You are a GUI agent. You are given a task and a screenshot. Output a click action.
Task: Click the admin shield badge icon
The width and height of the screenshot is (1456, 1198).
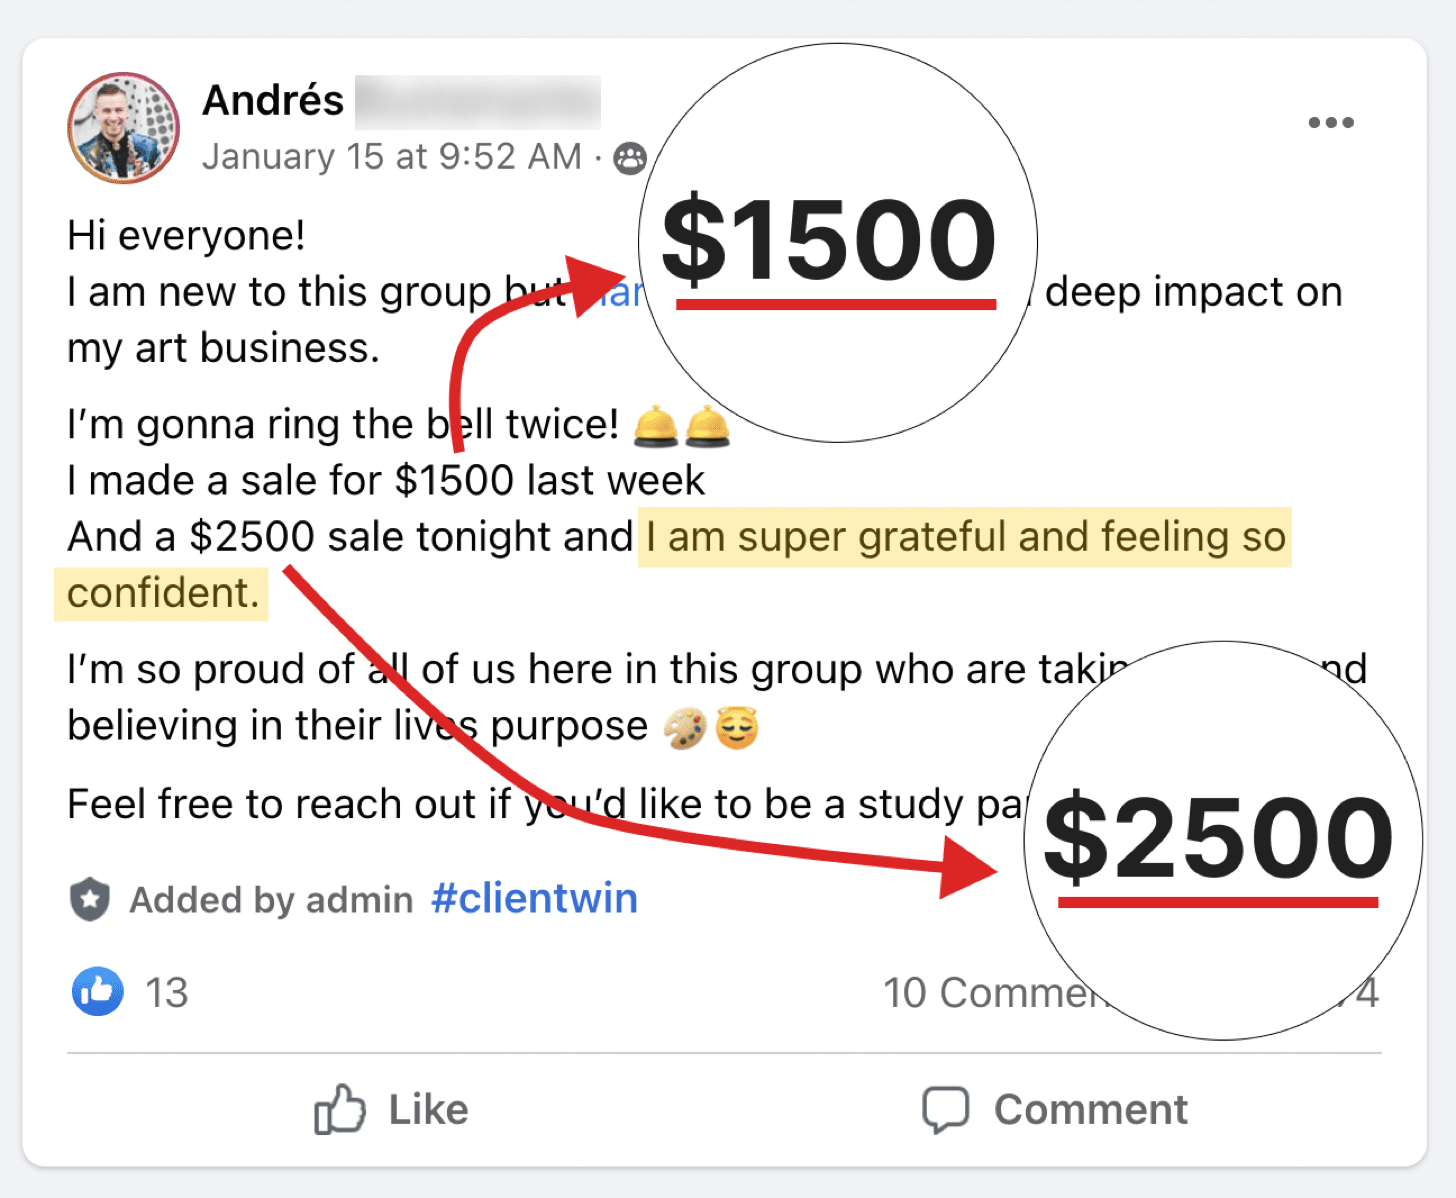pyautogui.click(x=90, y=899)
